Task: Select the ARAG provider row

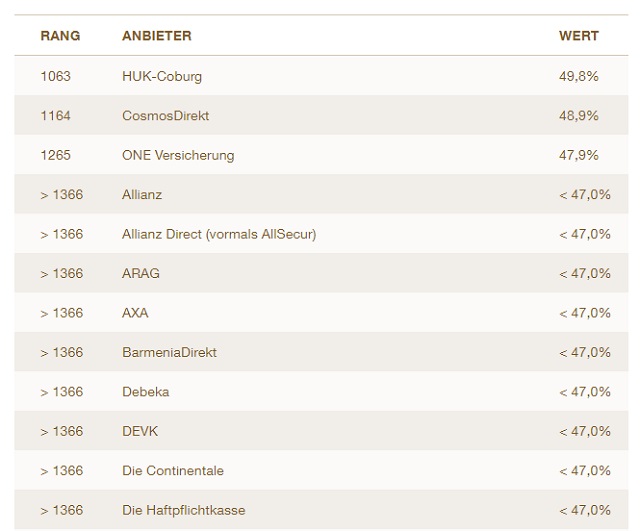Action: [x=140, y=273]
